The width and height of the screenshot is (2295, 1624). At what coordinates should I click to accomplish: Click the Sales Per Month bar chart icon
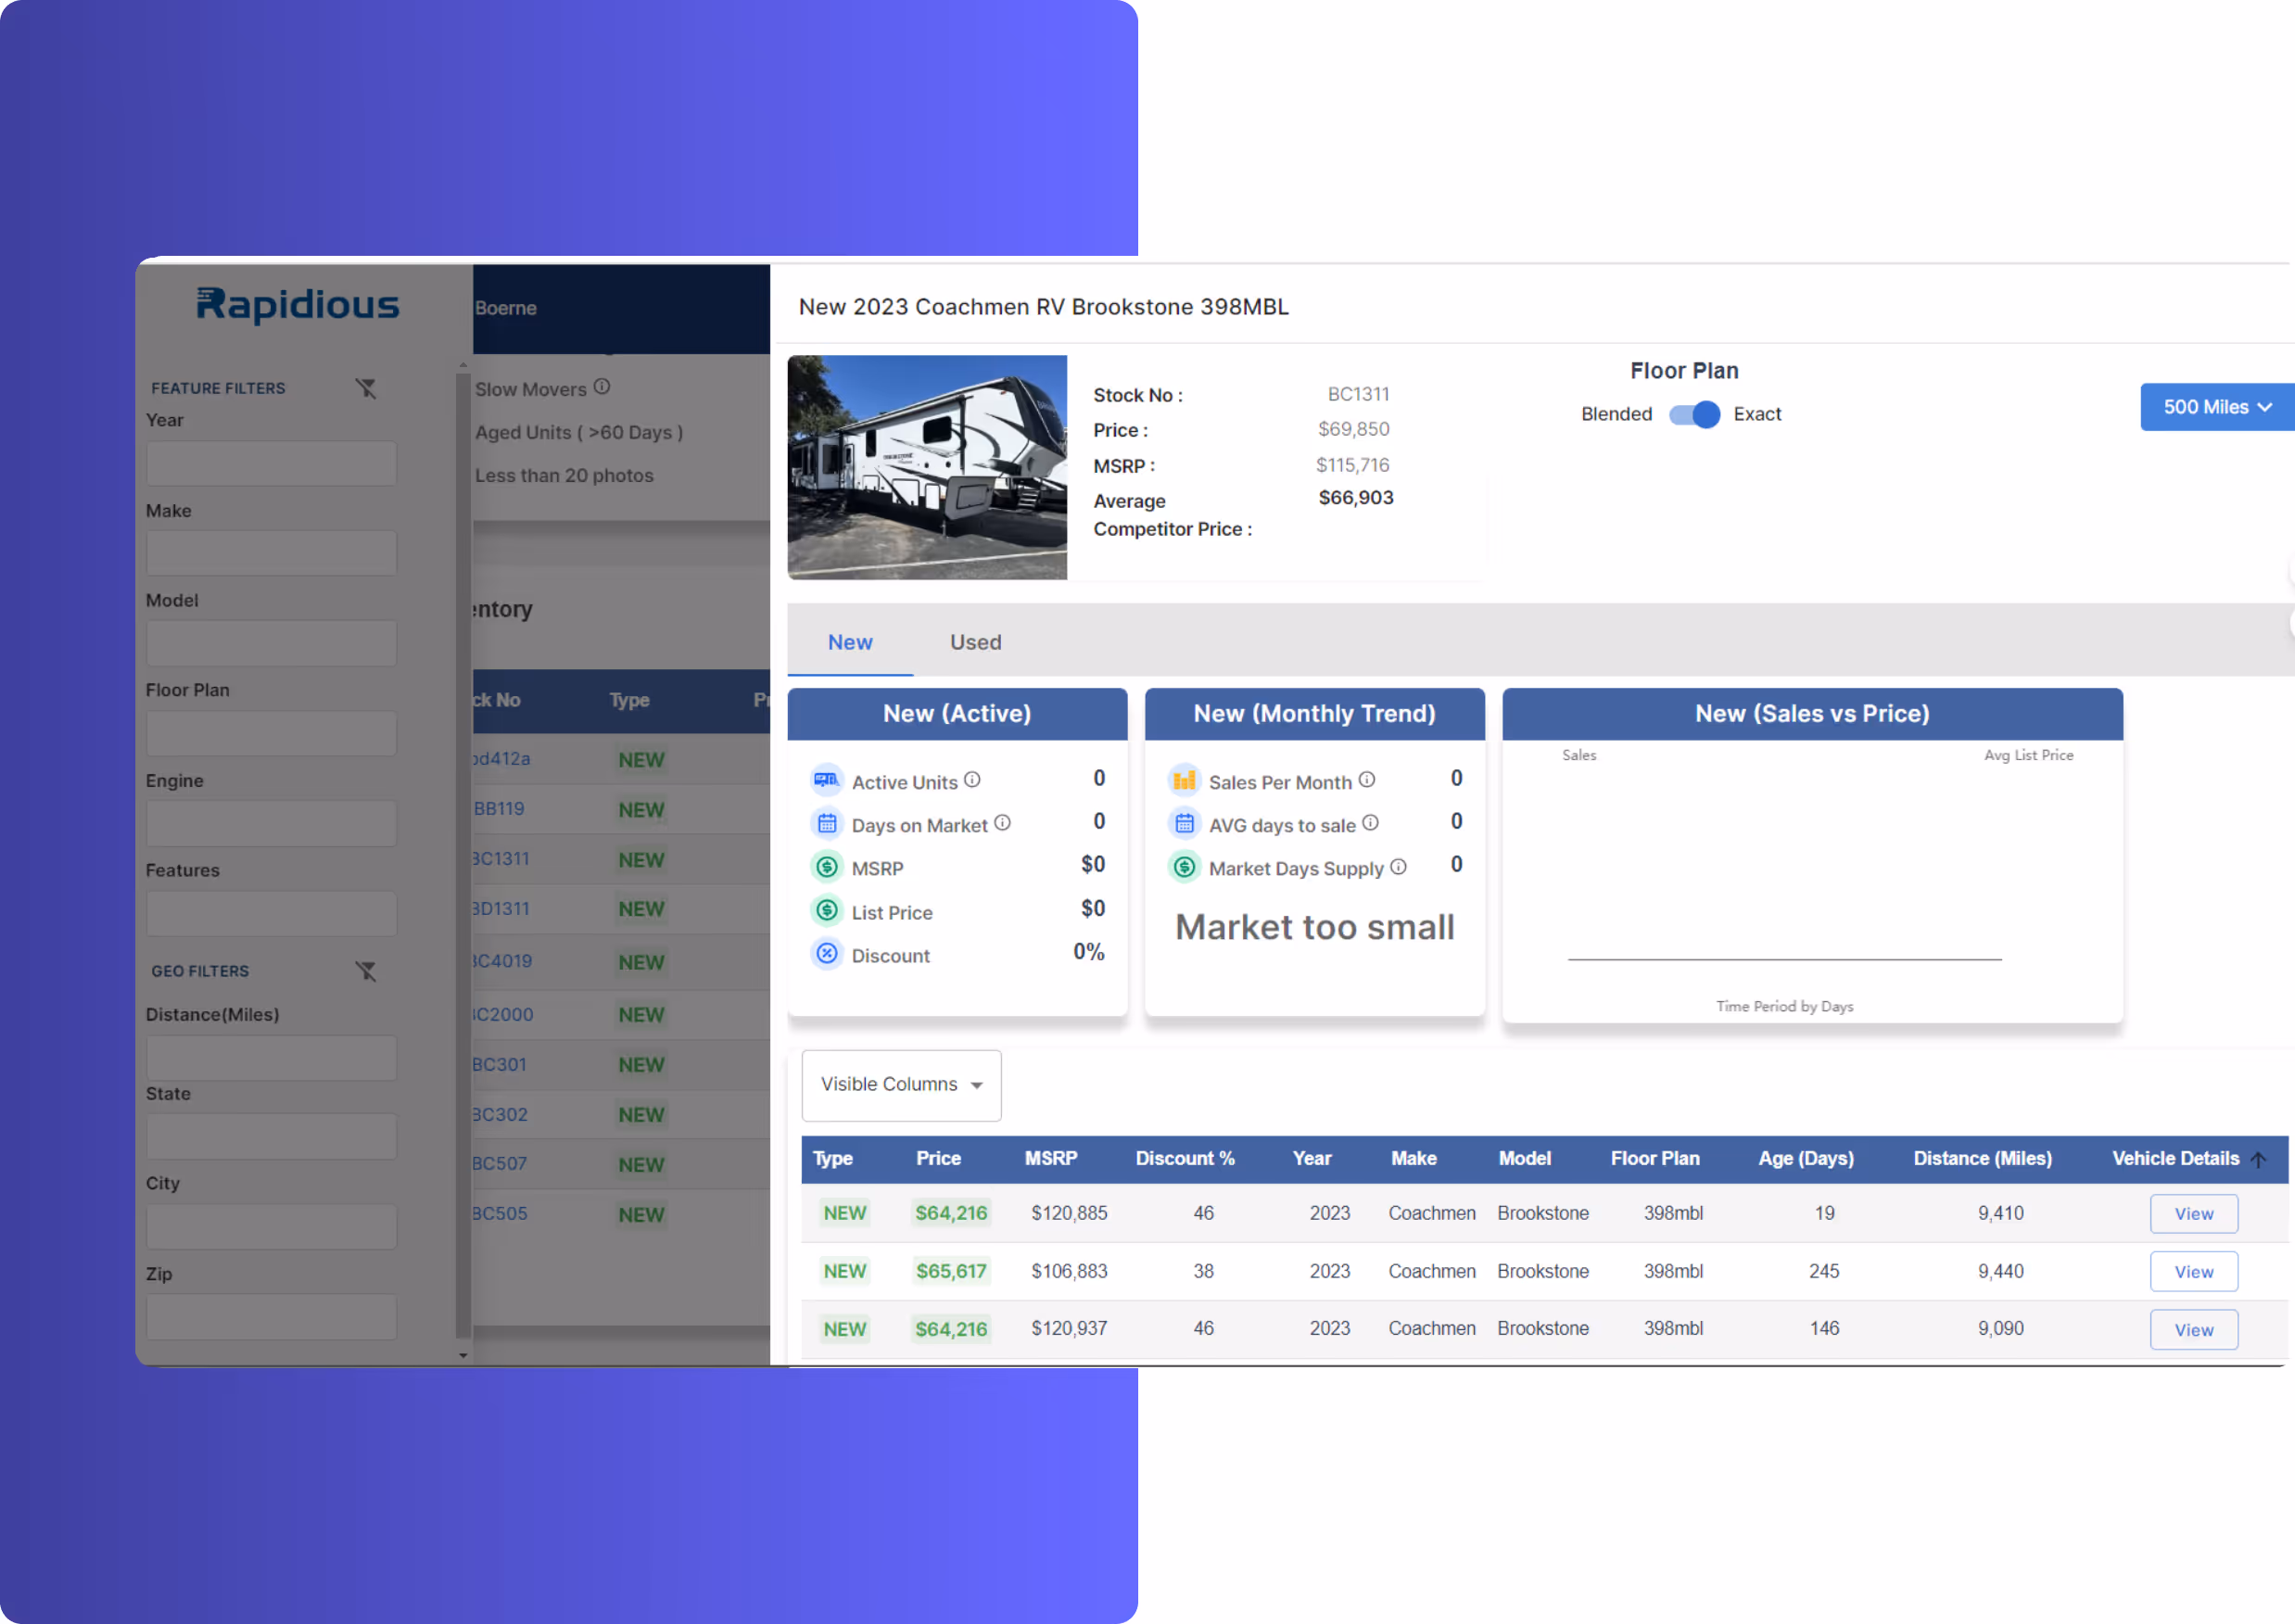click(x=1184, y=780)
